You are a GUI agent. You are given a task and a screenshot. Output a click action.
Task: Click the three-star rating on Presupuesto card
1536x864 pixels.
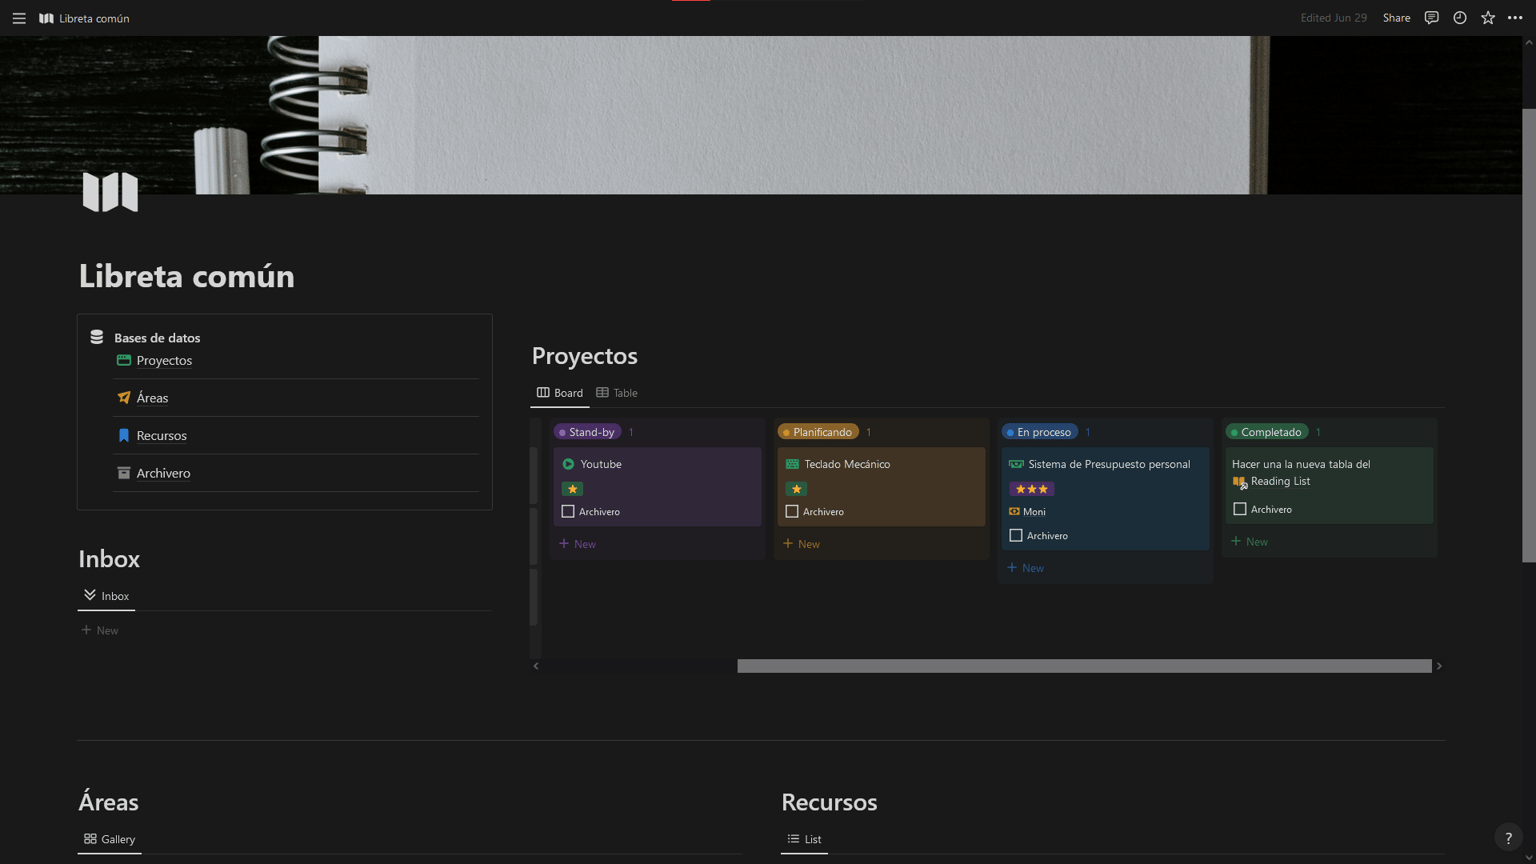(1032, 489)
